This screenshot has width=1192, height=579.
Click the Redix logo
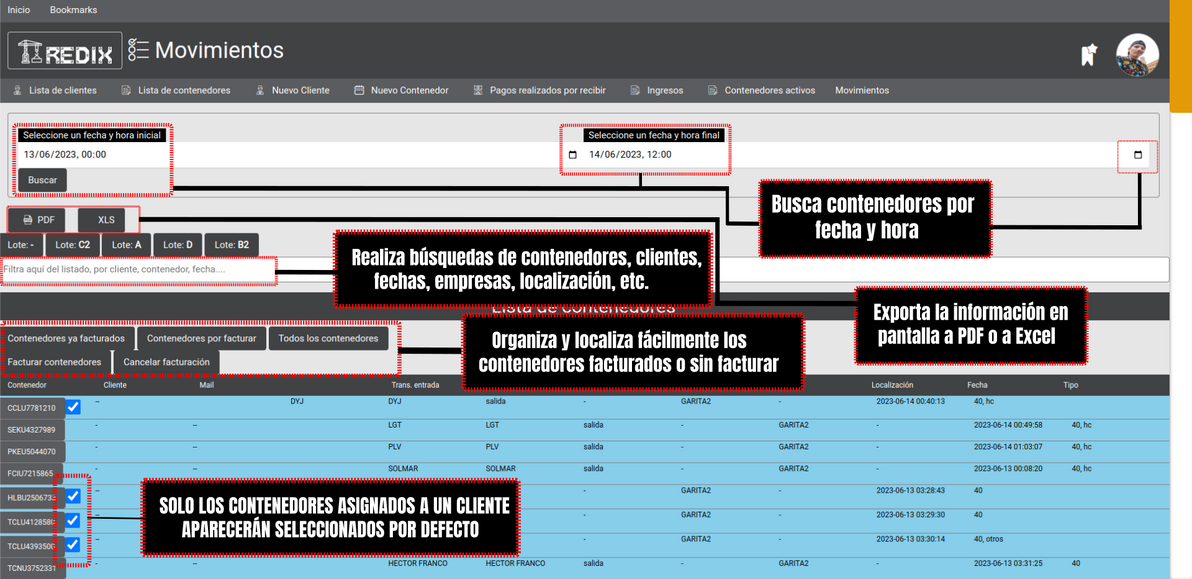tap(65, 51)
